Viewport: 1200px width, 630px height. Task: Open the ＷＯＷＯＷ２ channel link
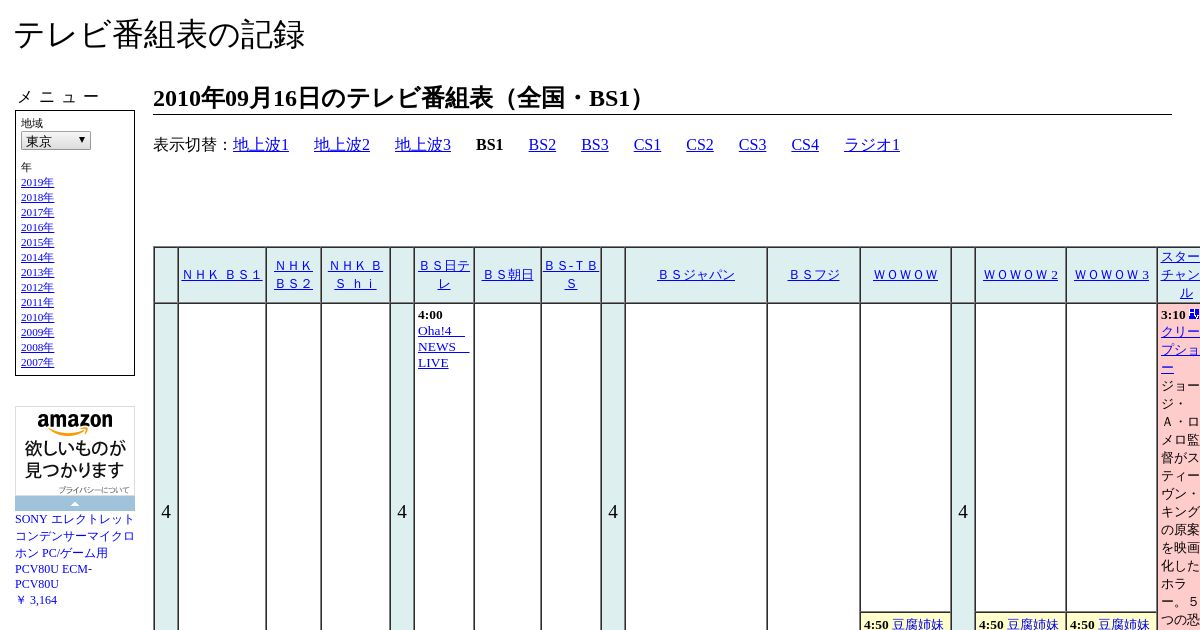coord(1021,275)
